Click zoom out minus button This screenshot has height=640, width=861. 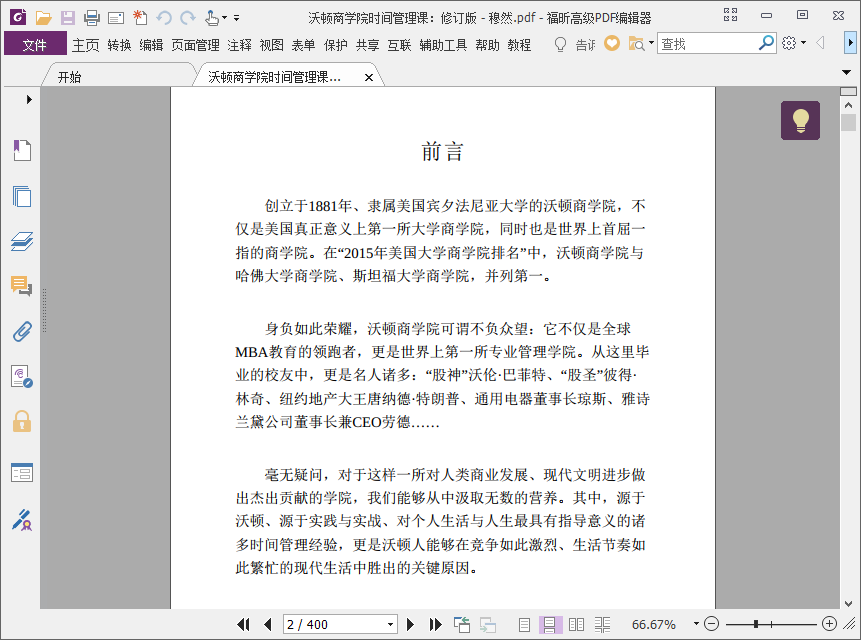(711, 624)
